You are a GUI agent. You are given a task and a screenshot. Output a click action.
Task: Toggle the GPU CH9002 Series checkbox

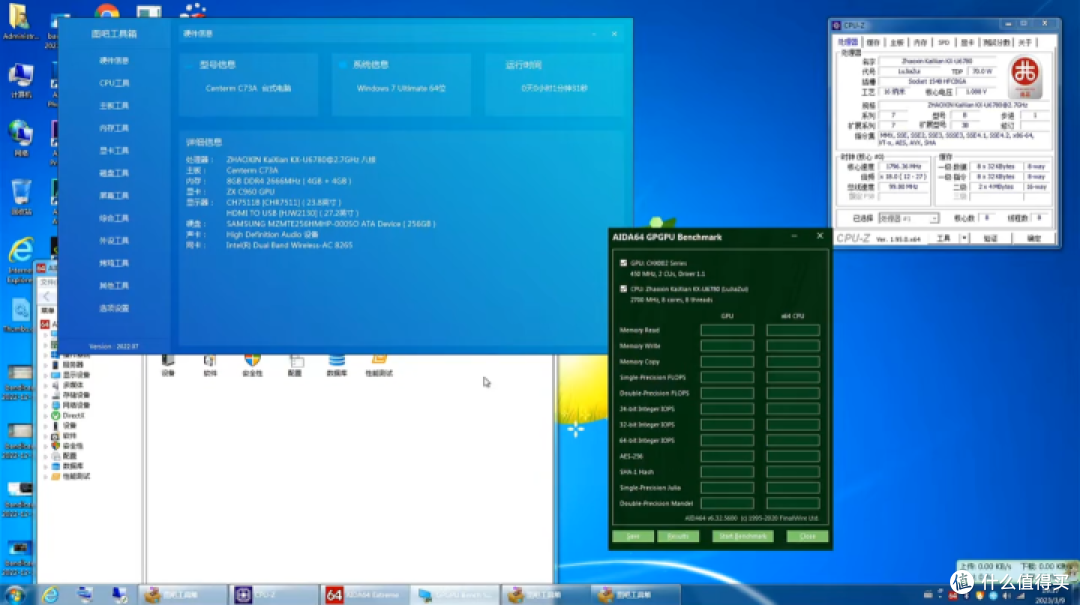(x=623, y=263)
